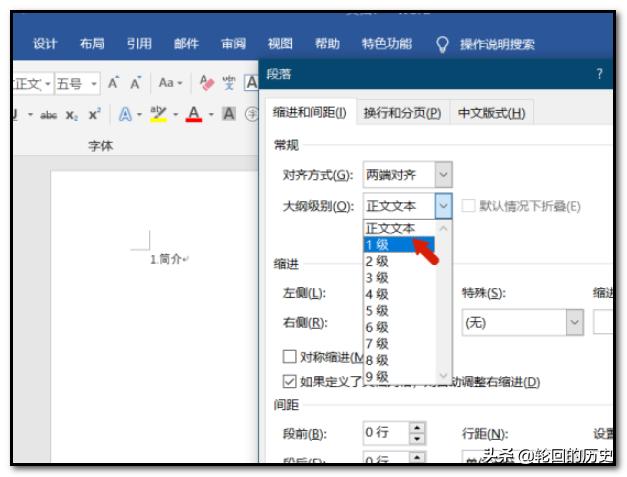Click the increase font size icon
The width and height of the screenshot is (627, 477).
(x=115, y=82)
